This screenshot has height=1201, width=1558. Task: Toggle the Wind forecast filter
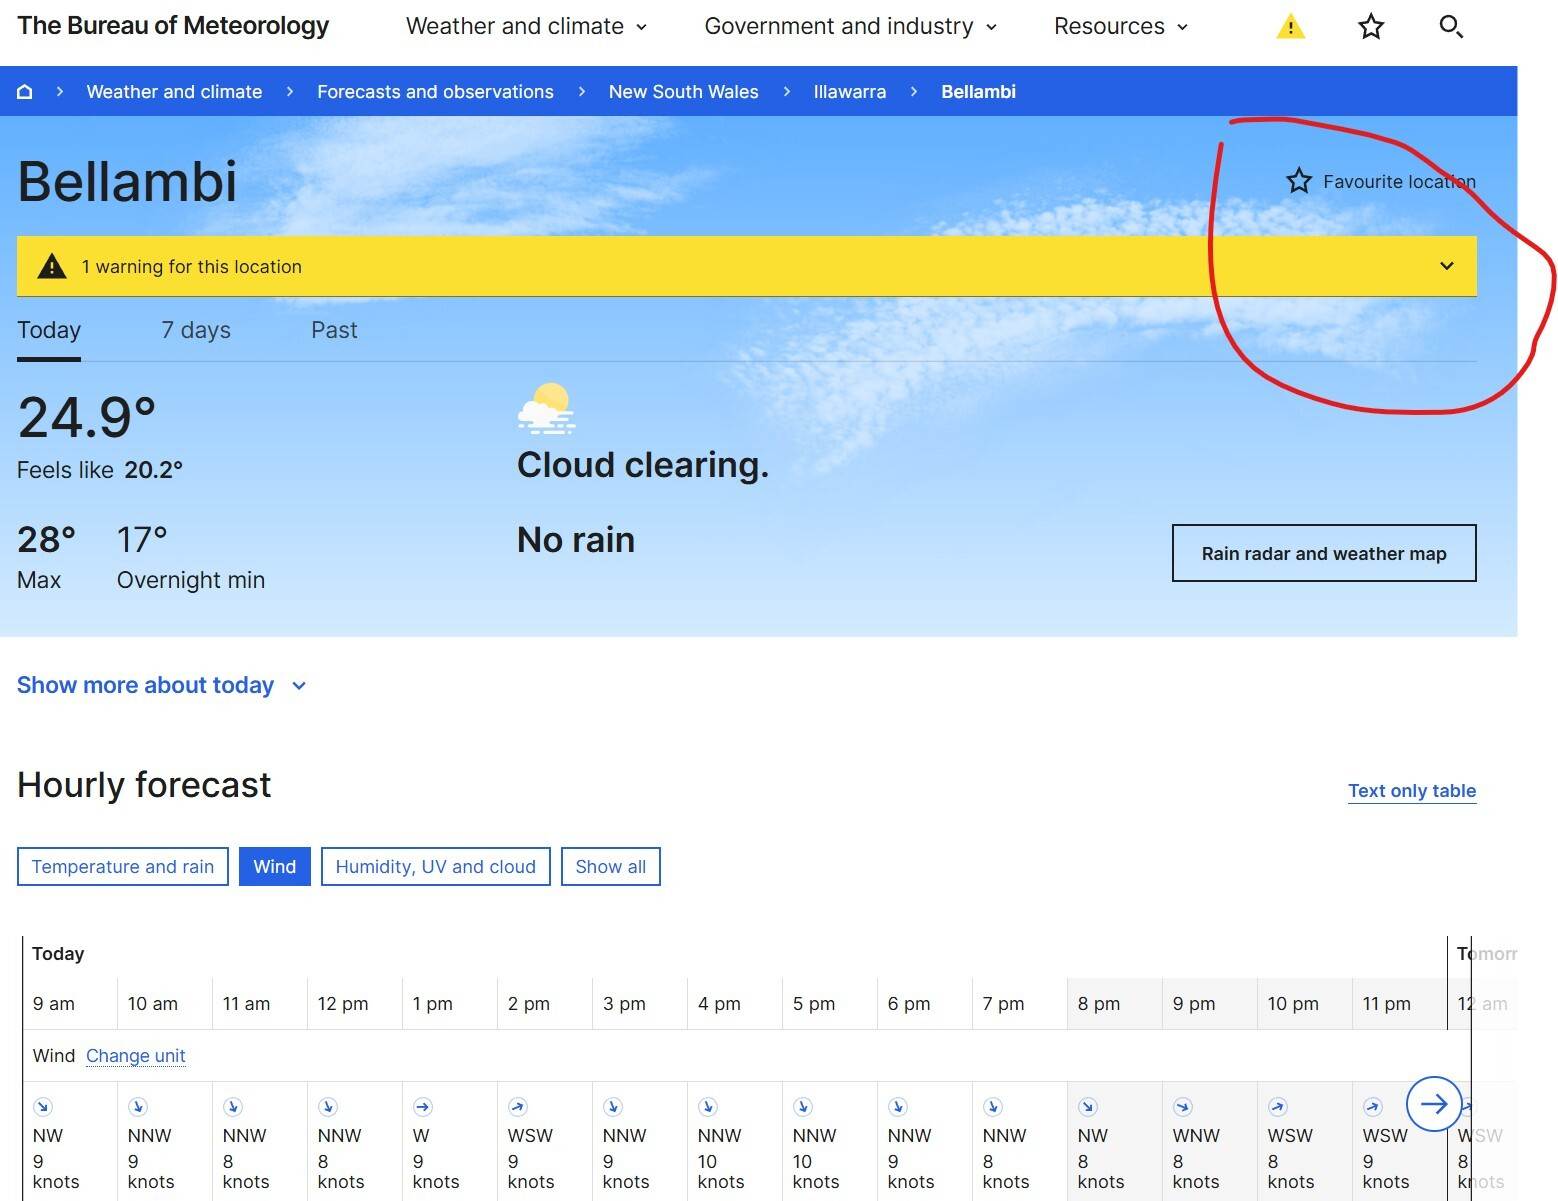(274, 867)
